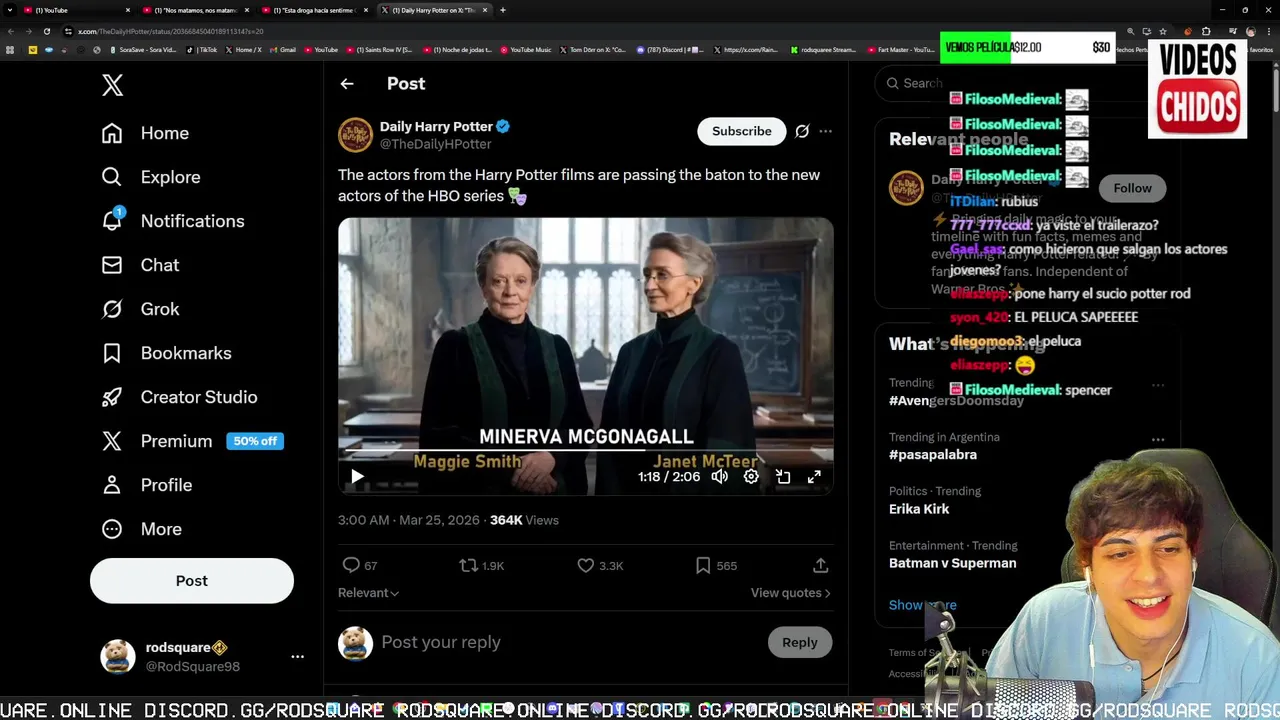Open Grok from the sidebar
1280x720 pixels.
pos(140,309)
